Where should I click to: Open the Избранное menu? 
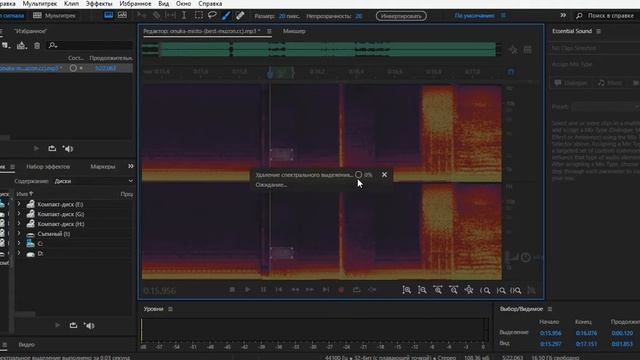[135, 4]
